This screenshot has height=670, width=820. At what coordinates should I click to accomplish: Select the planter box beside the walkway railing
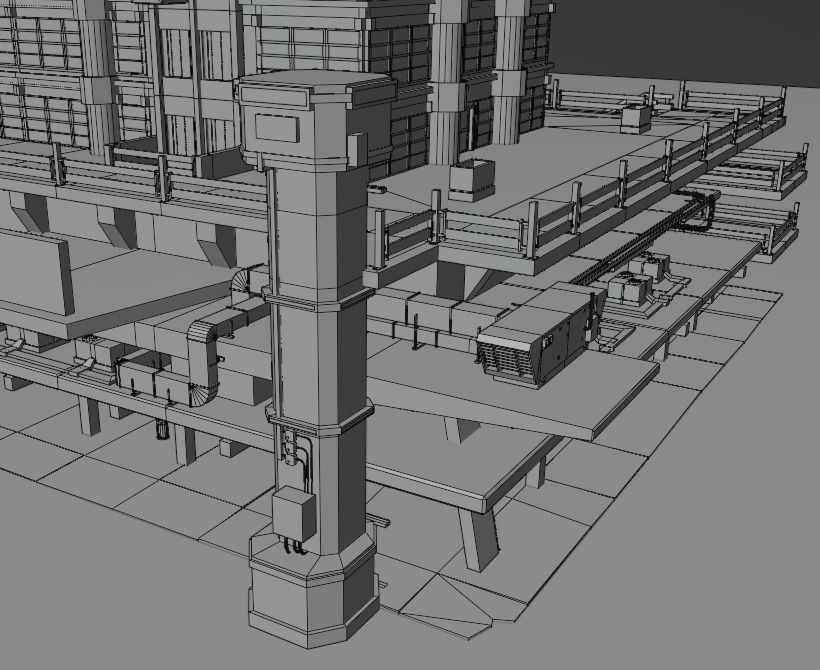point(472,180)
